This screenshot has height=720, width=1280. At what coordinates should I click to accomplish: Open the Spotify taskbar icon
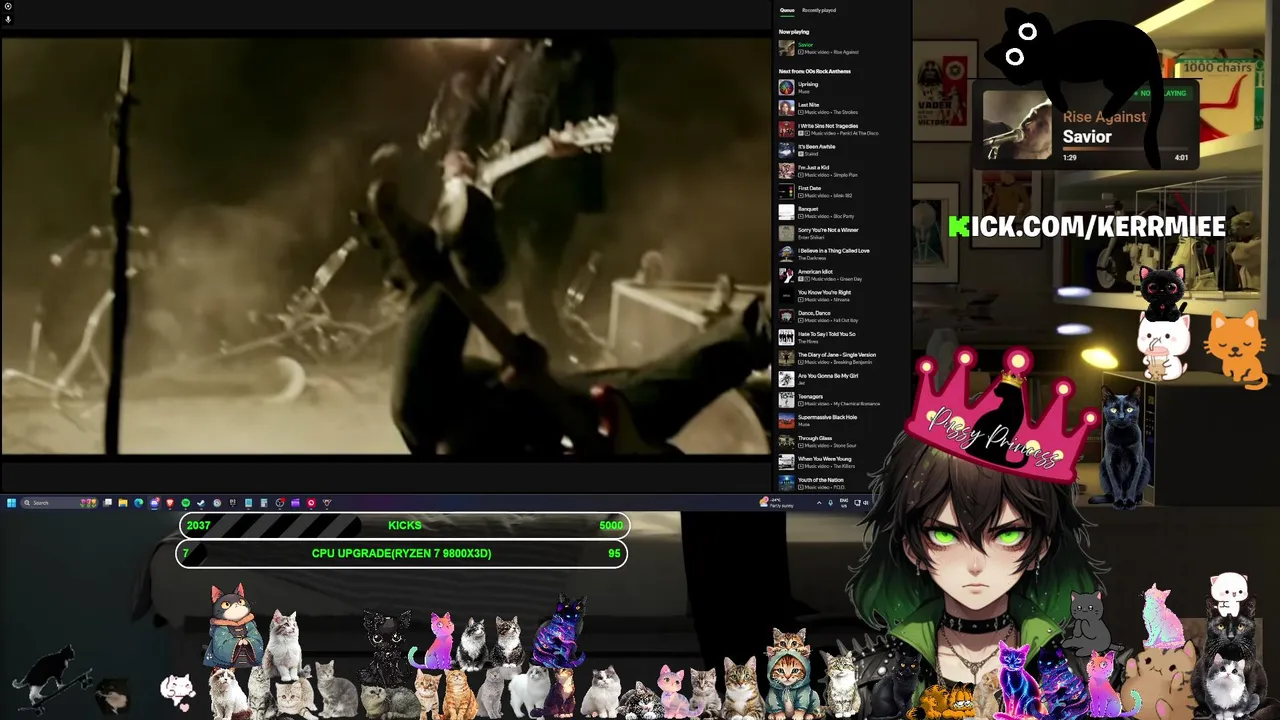[186, 502]
